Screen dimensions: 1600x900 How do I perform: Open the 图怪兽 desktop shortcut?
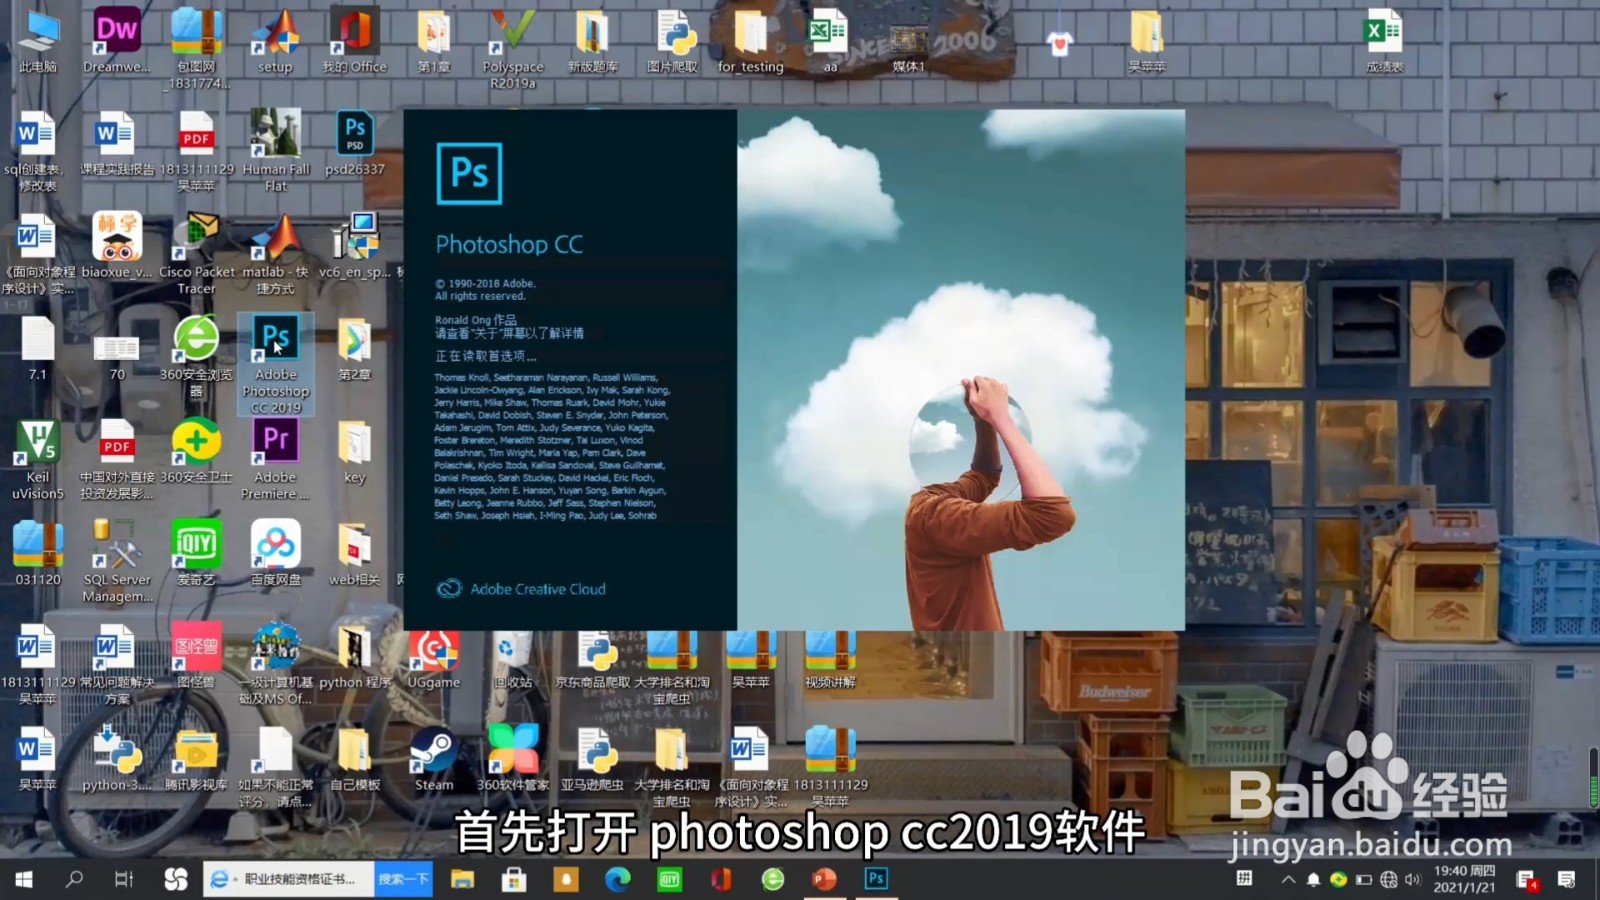(x=197, y=657)
